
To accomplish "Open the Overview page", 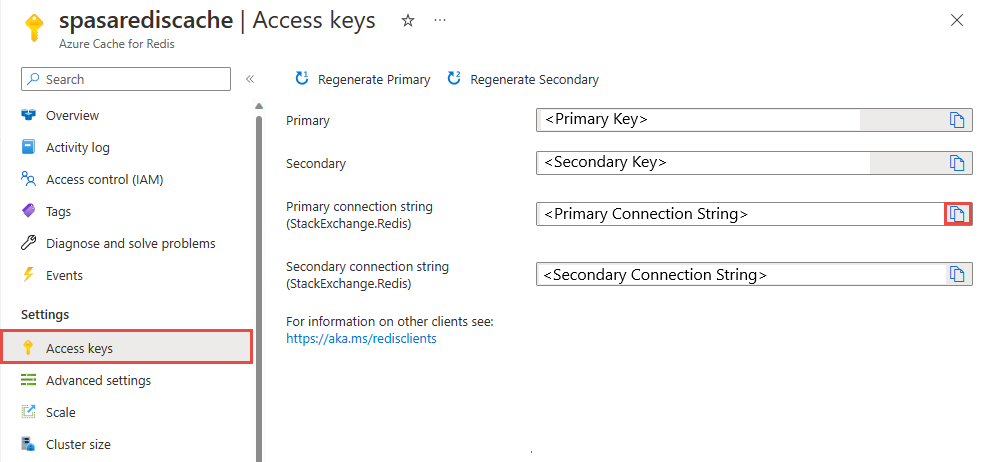I will [x=72, y=115].
